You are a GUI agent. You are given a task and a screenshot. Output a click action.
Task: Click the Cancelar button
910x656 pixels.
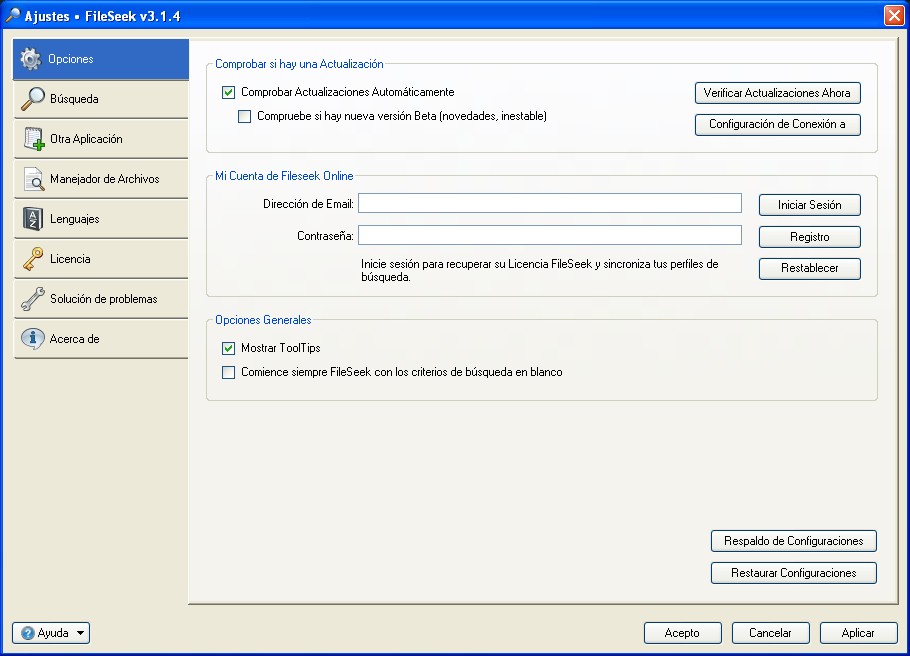771,633
